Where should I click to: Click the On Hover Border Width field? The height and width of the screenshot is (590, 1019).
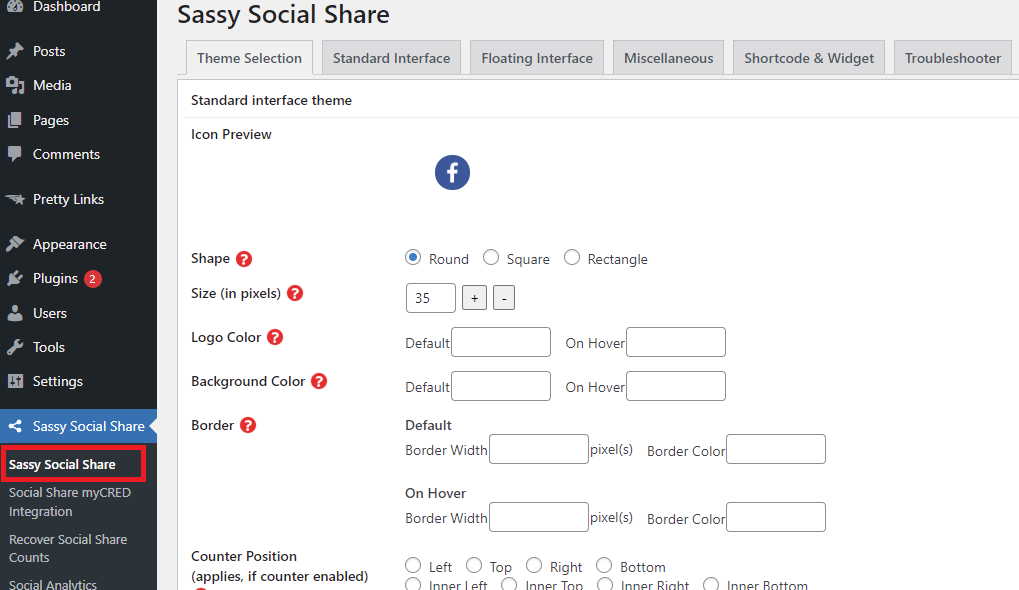539,517
